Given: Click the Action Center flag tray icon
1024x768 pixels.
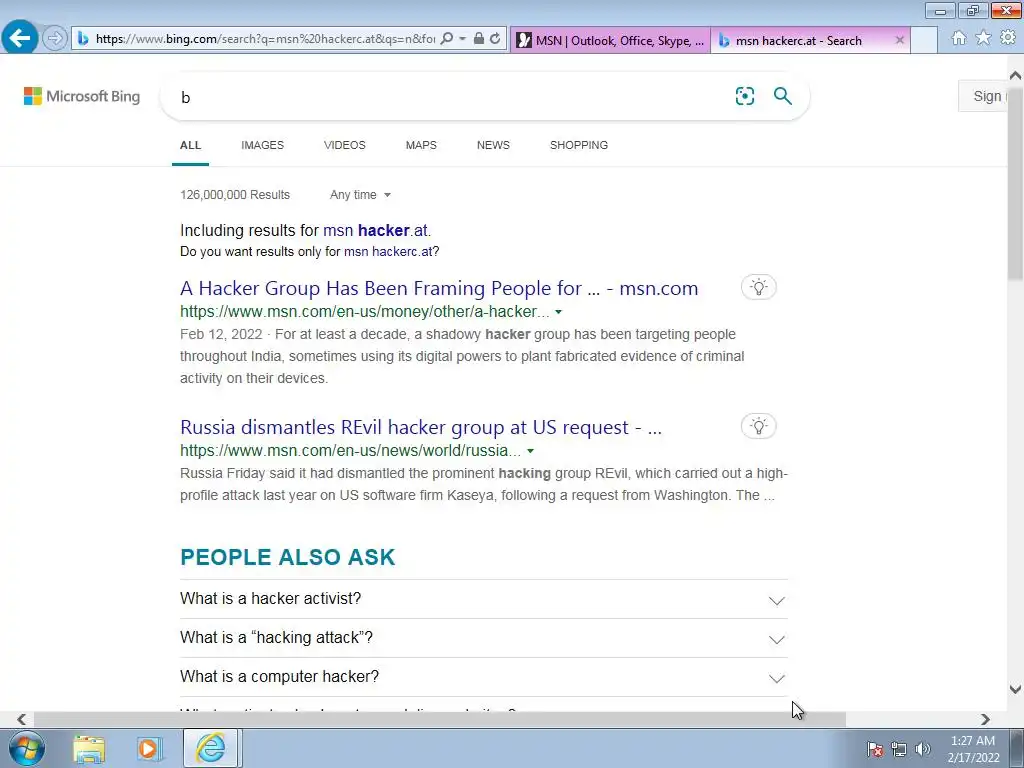Looking at the screenshot, I should click(874, 749).
